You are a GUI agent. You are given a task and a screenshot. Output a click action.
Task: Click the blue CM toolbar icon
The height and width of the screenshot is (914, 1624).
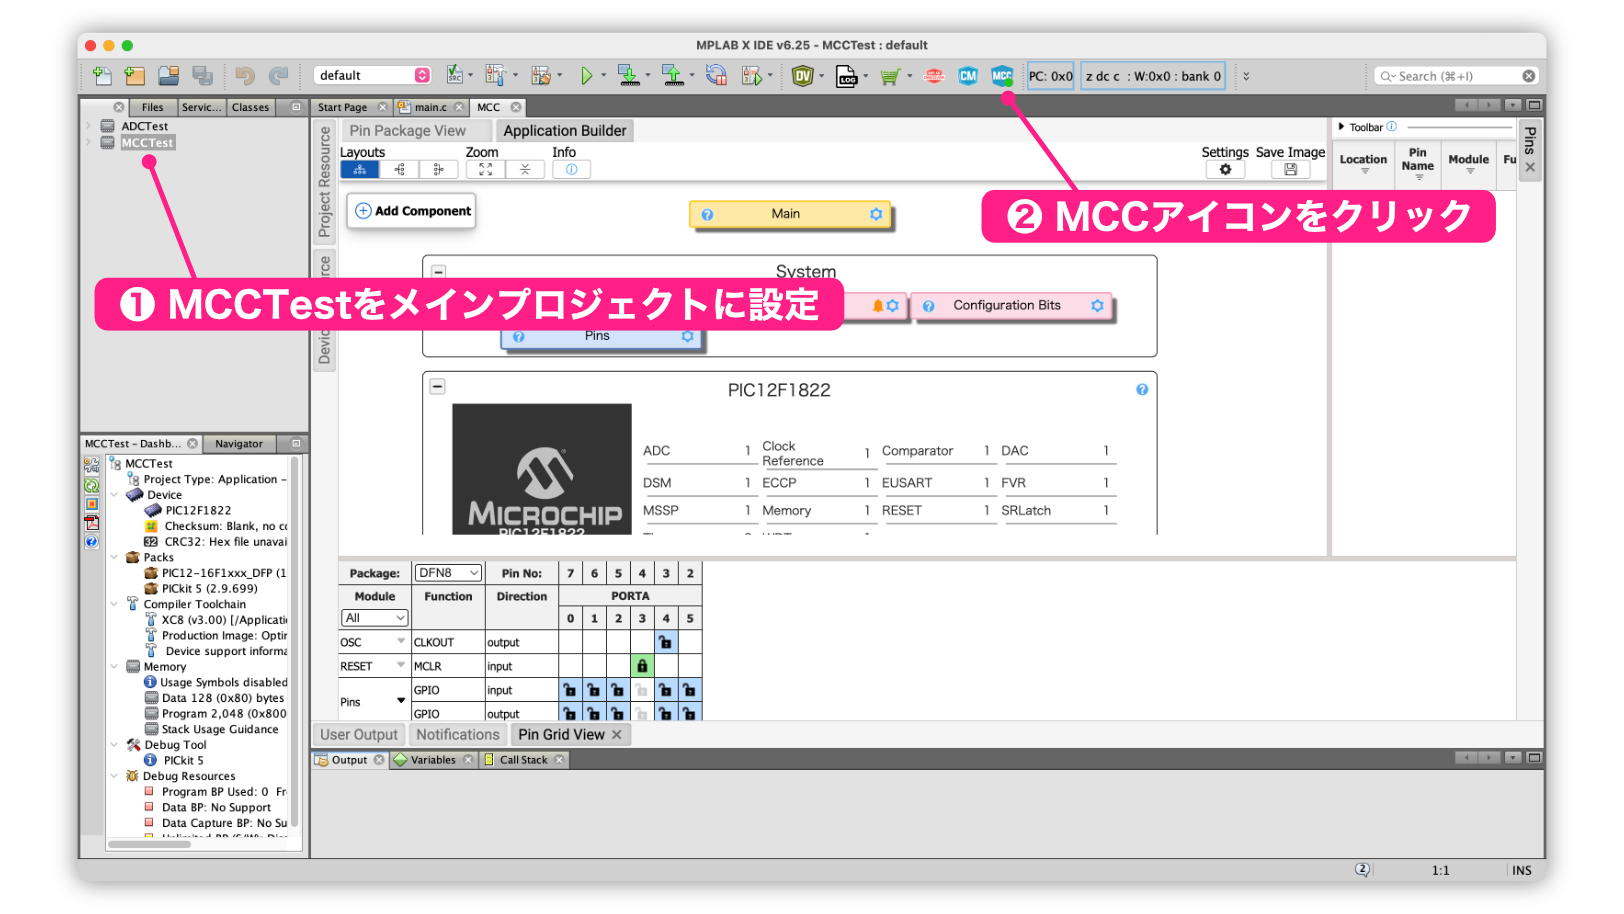[968, 76]
